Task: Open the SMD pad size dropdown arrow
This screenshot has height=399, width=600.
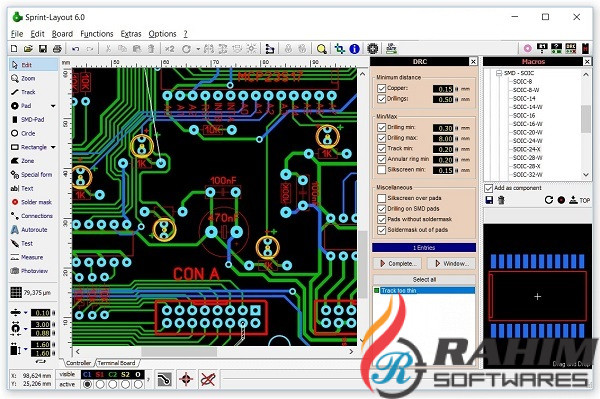Action: [x=26, y=349]
